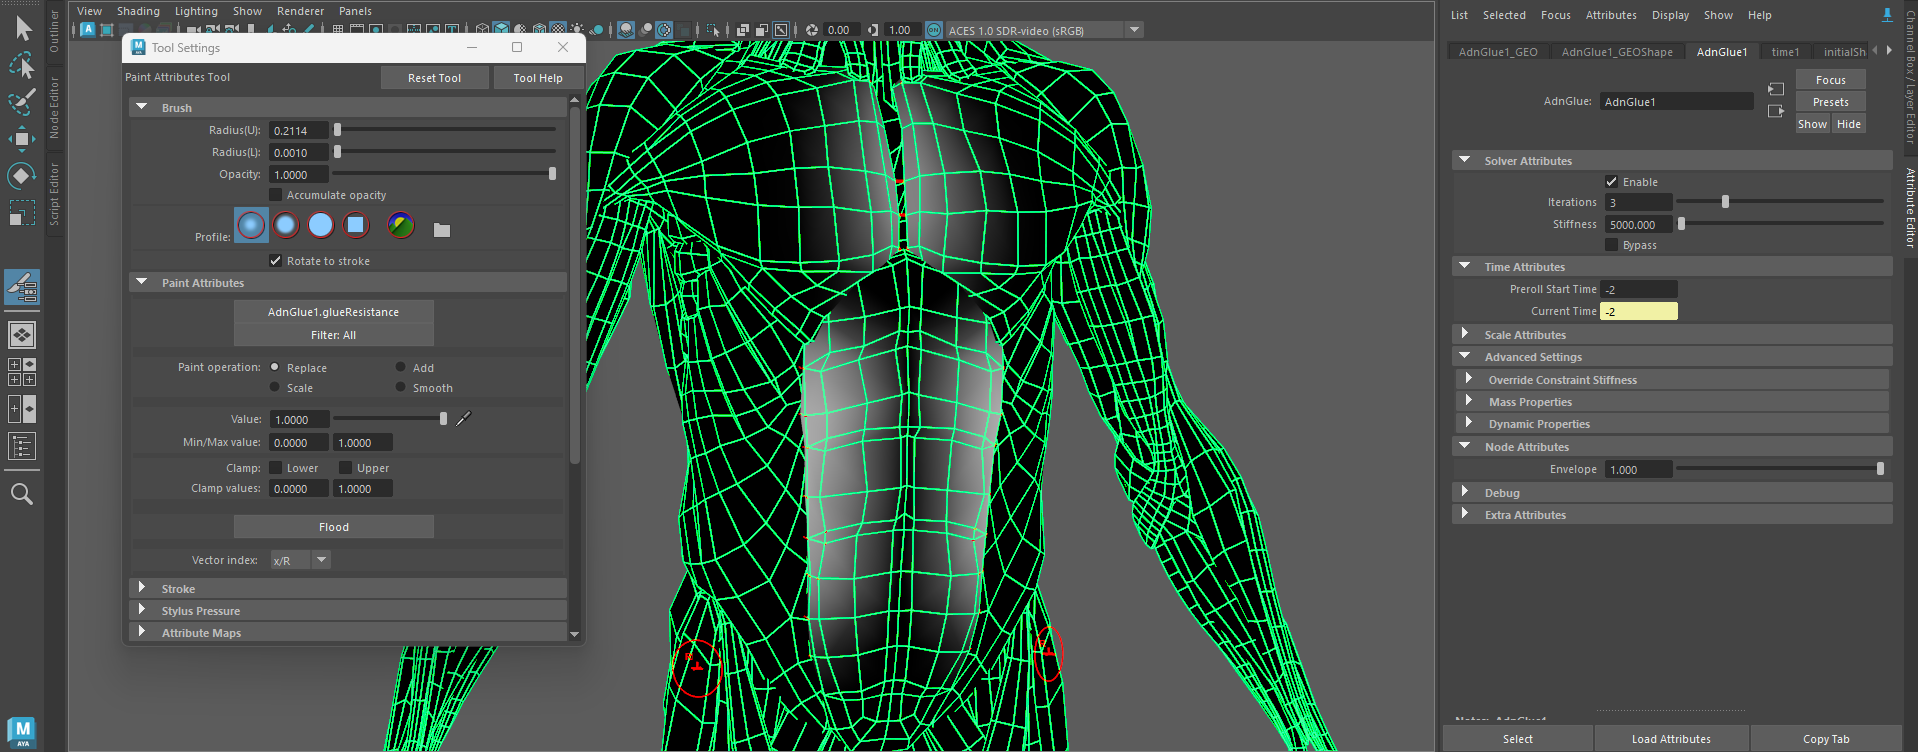Activate the Paint Selection tool
This screenshot has height=752, width=1918.
pyautogui.click(x=22, y=102)
